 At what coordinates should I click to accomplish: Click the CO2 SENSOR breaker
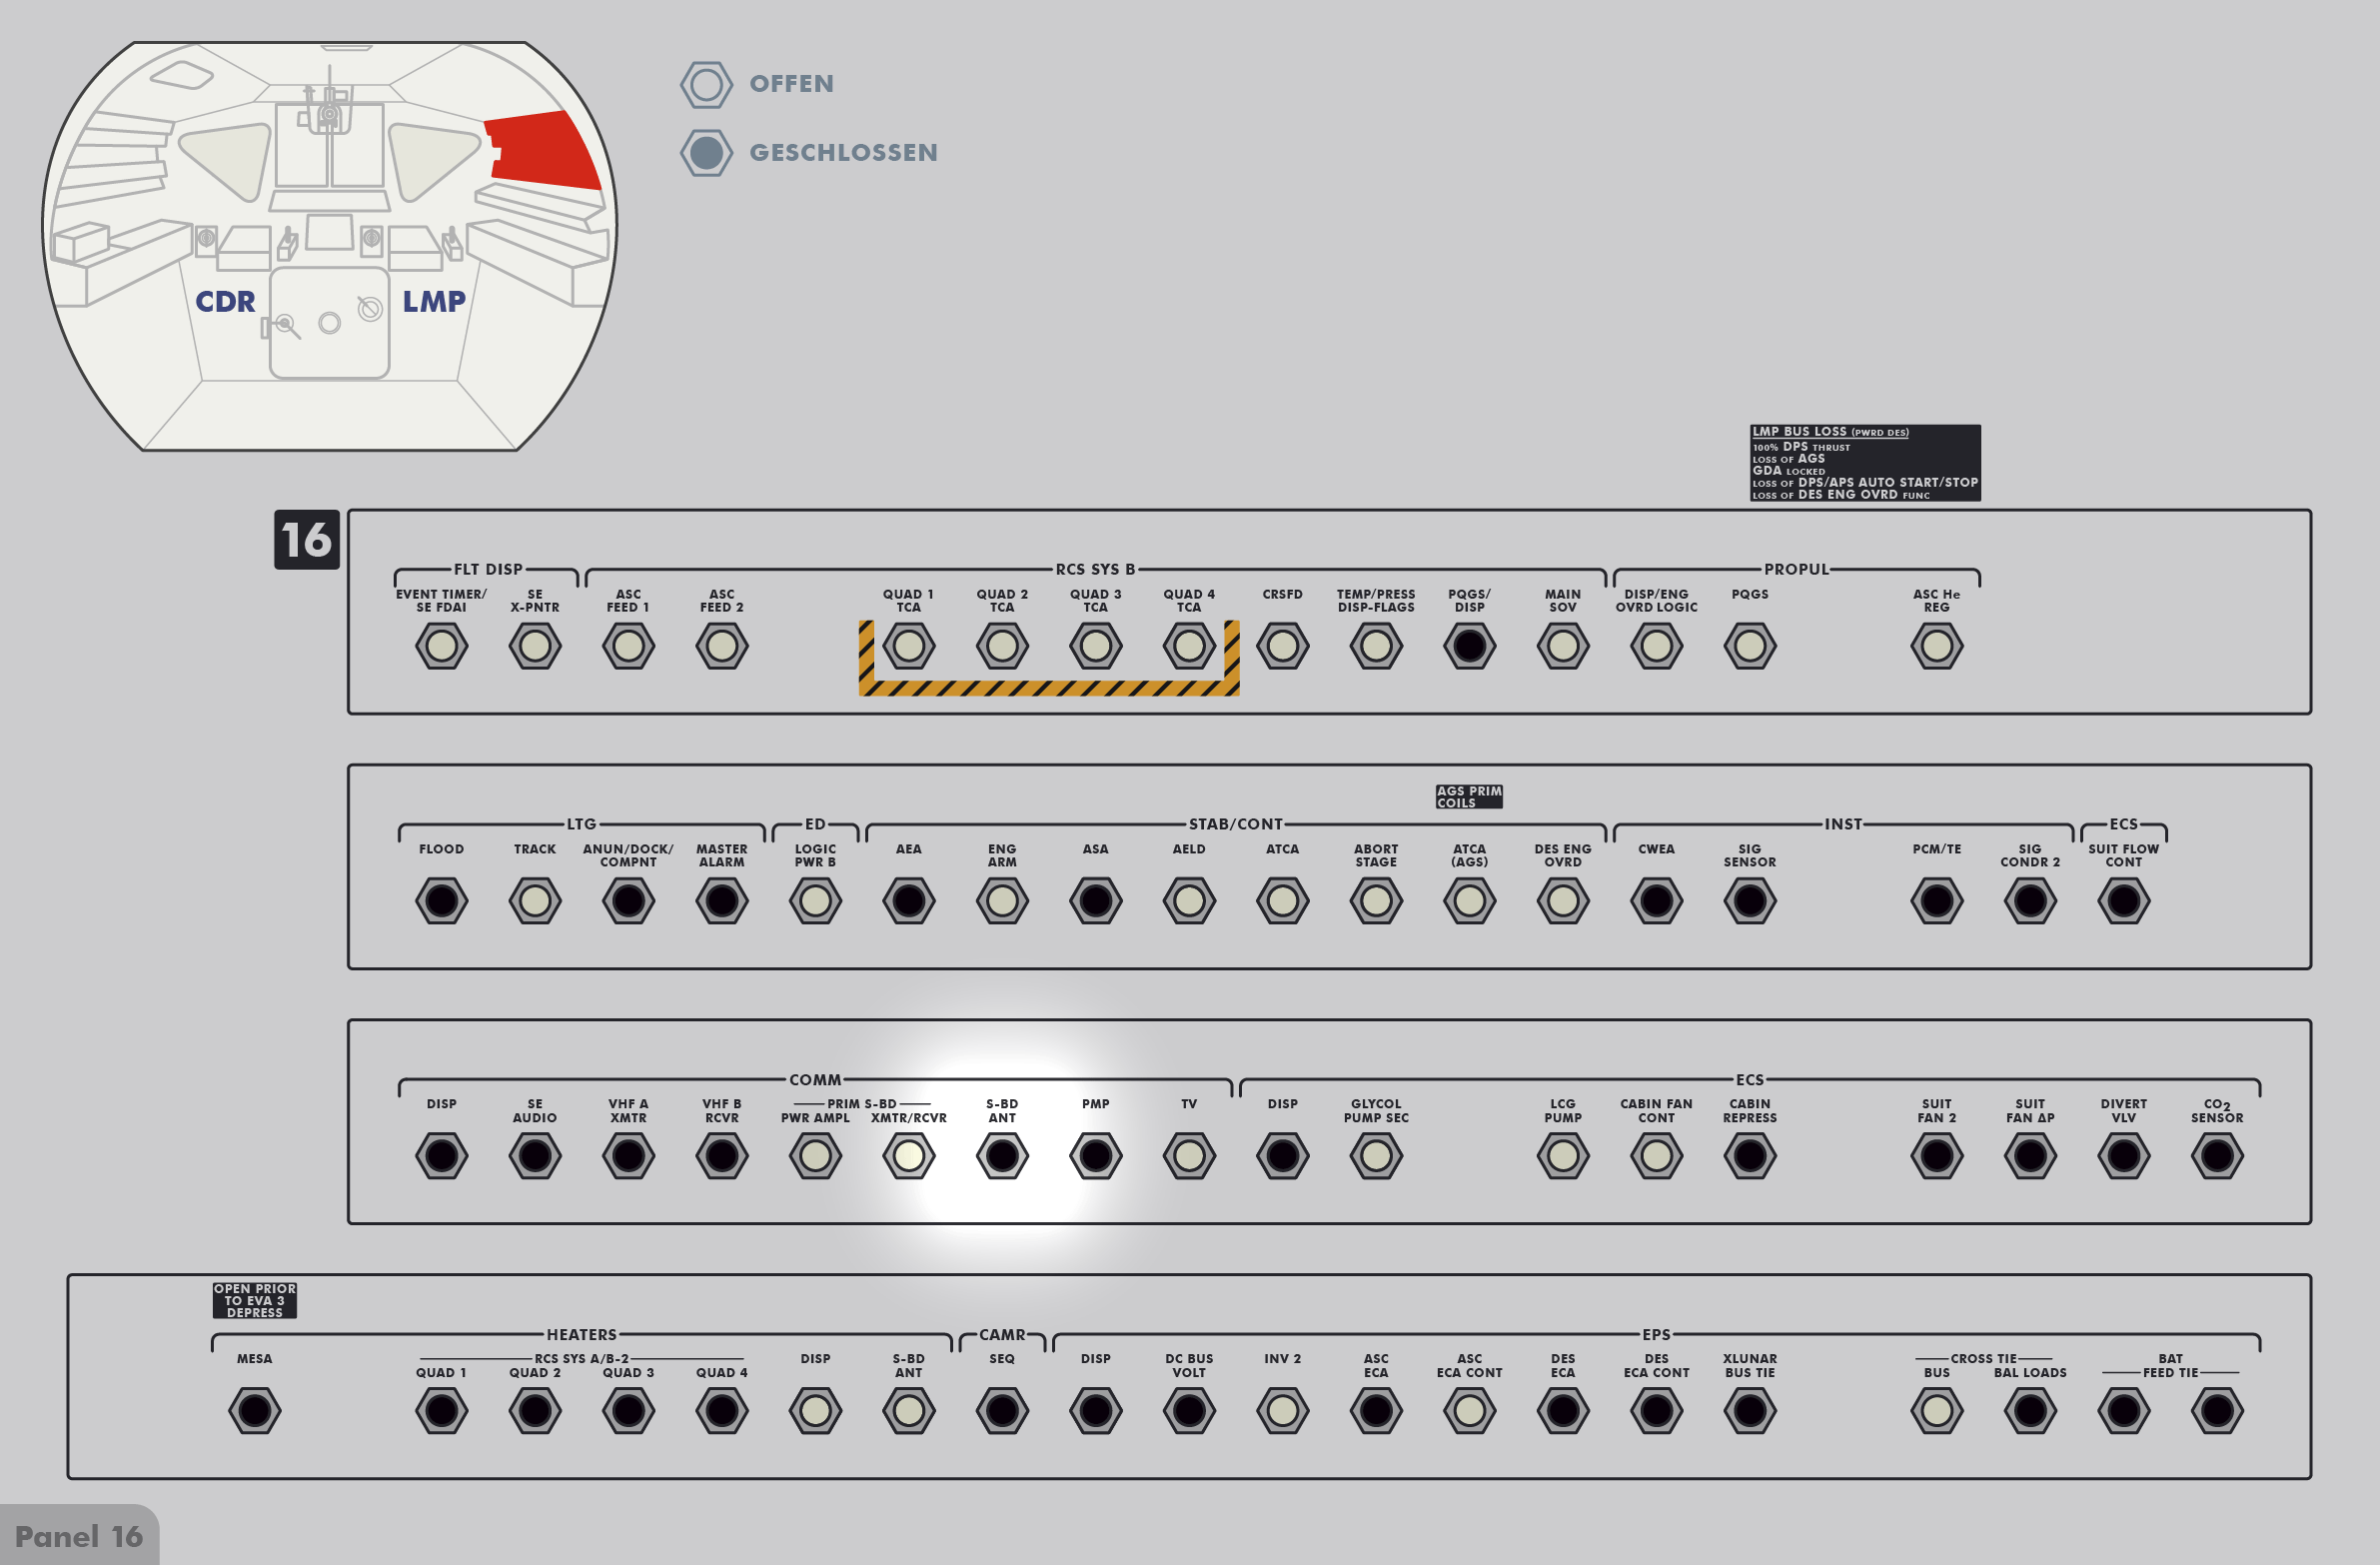tap(2217, 1156)
